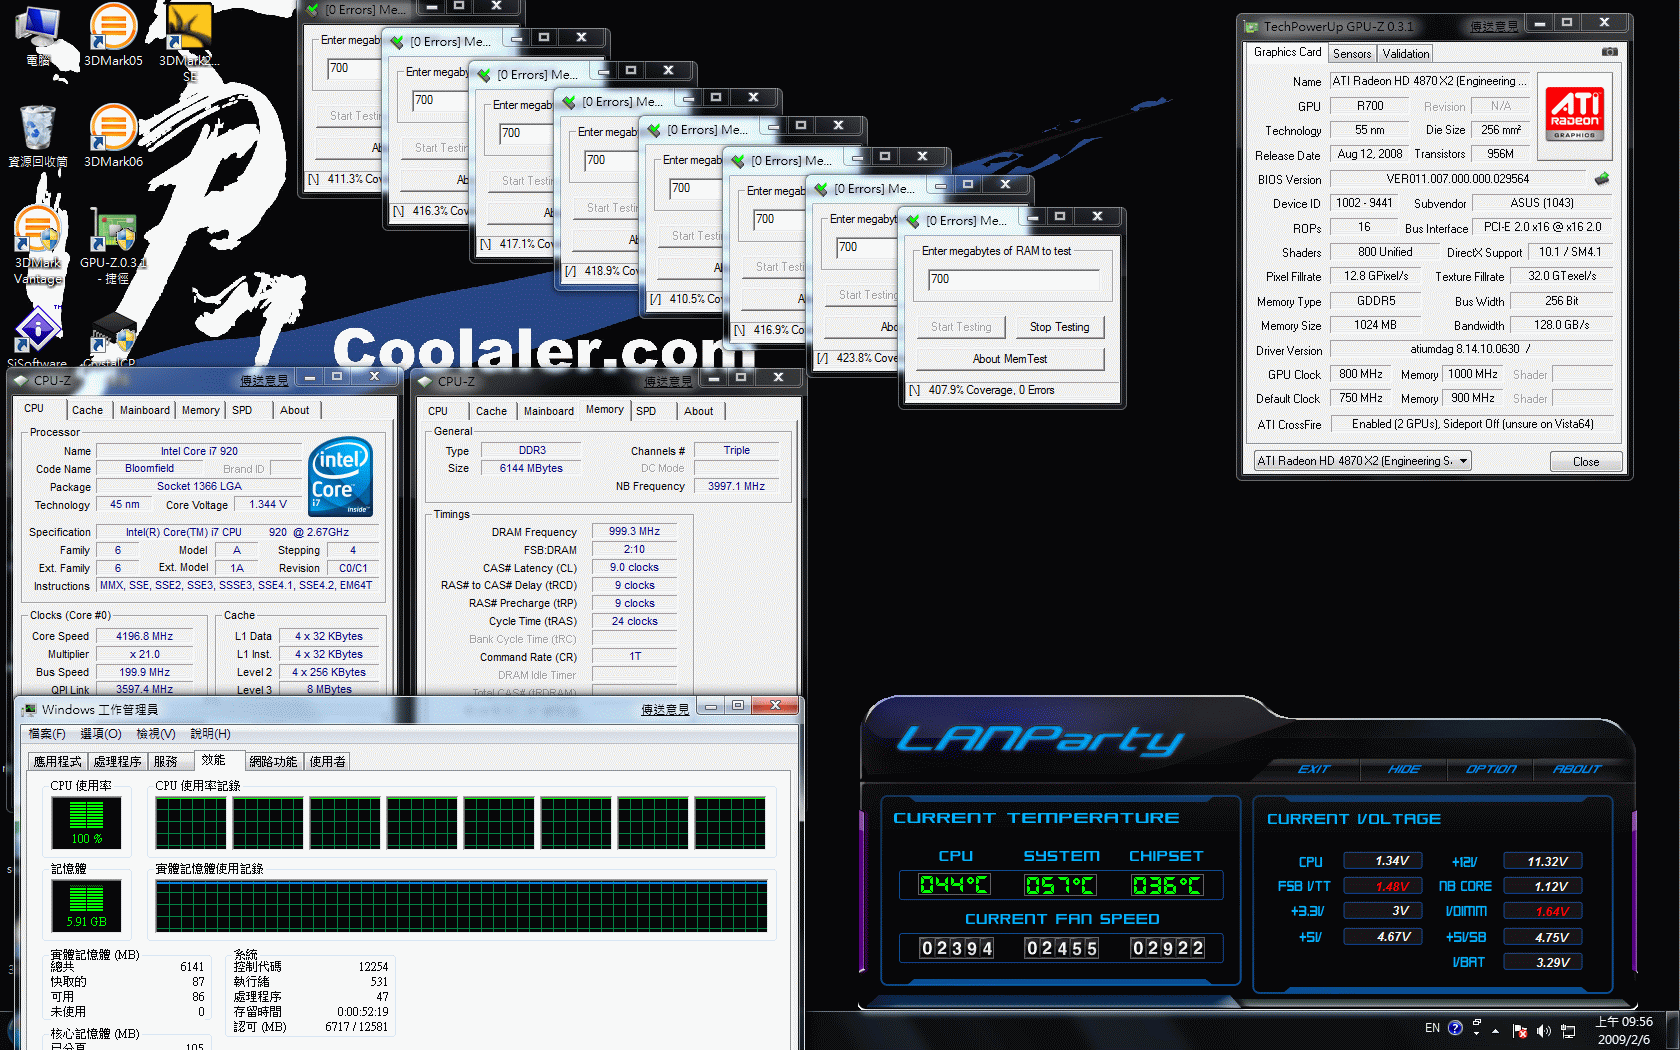Click the blue help icon in language bar
1680x1050 pixels.
[1455, 1028]
